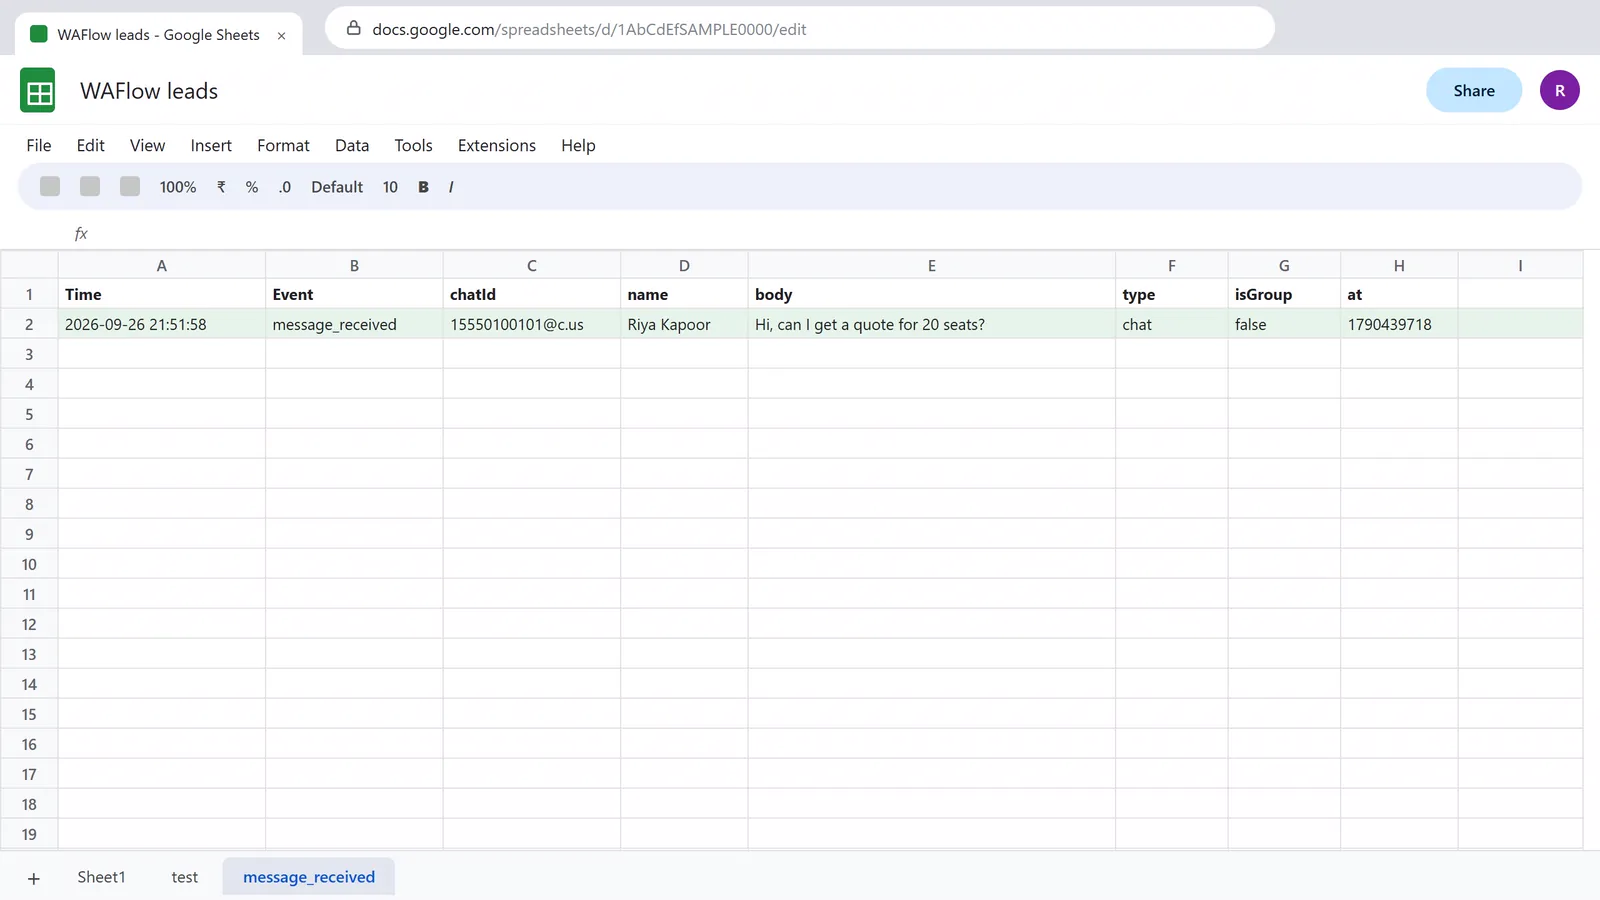Image resolution: width=1600 pixels, height=900 pixels.
Task: Click the 'isGroup' header cell
Action: [1284, 294]
